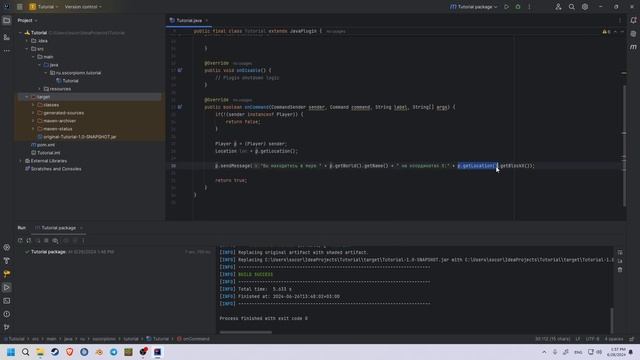Open the main menu hamburger icon
The height and width of the screenshot is (360, 640).
click(x=20, y=7)
